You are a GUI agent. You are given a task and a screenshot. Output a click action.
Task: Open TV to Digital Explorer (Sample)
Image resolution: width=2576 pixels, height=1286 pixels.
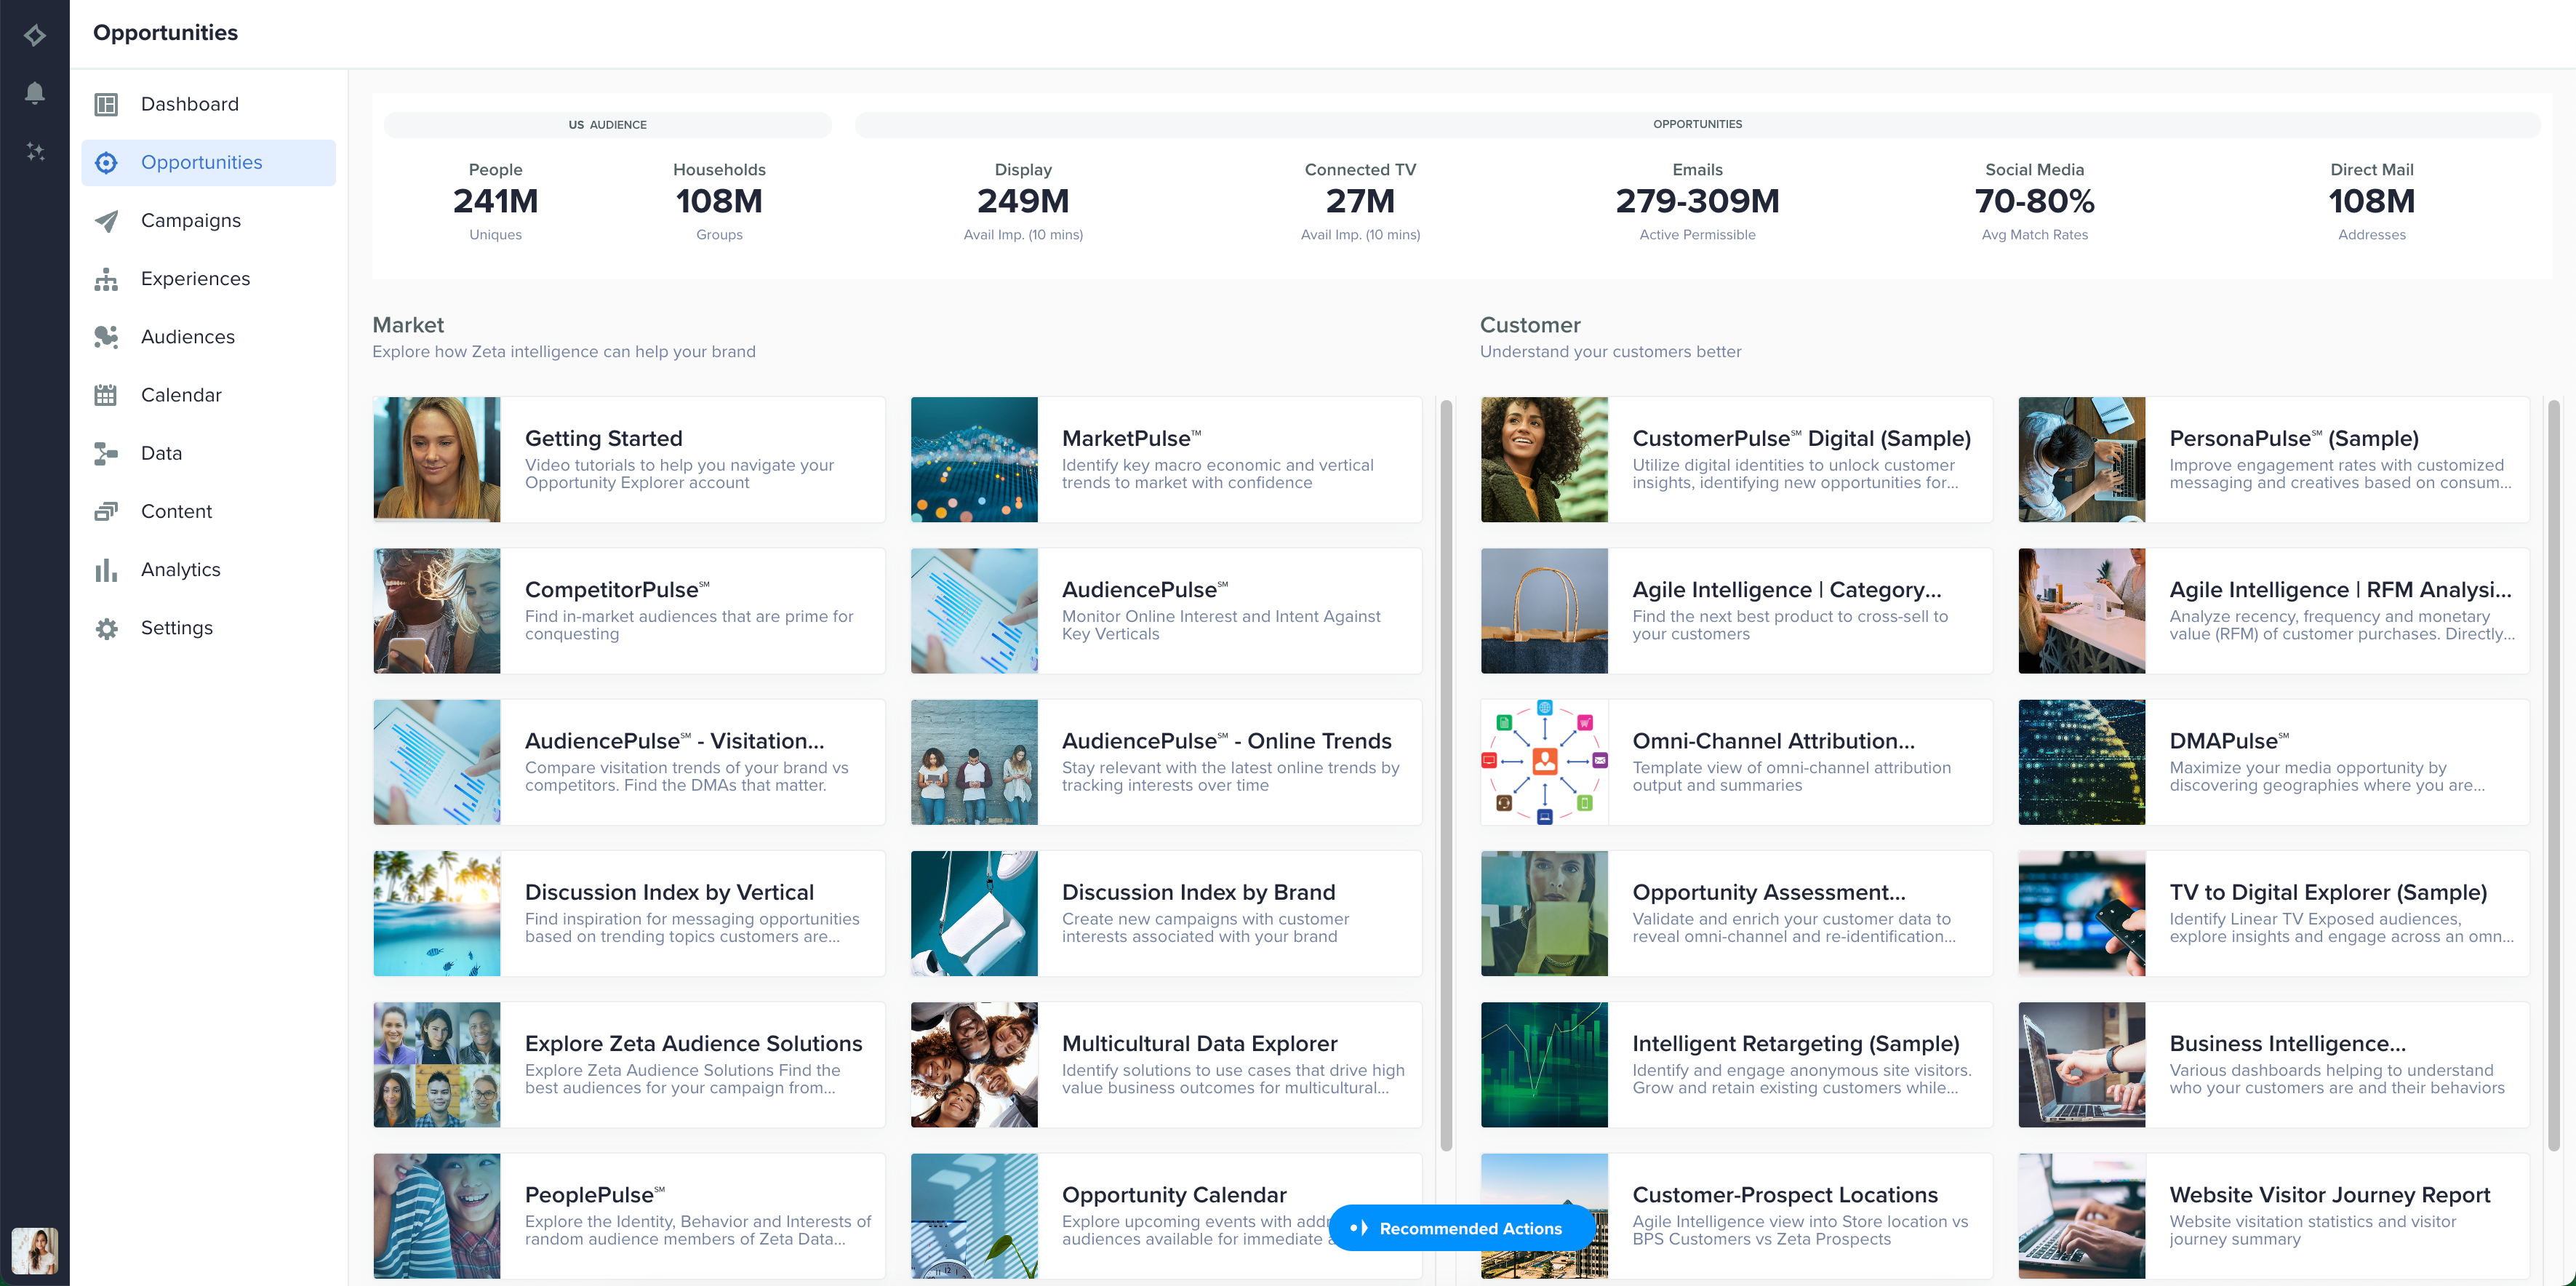click(x=2274, y=913)
